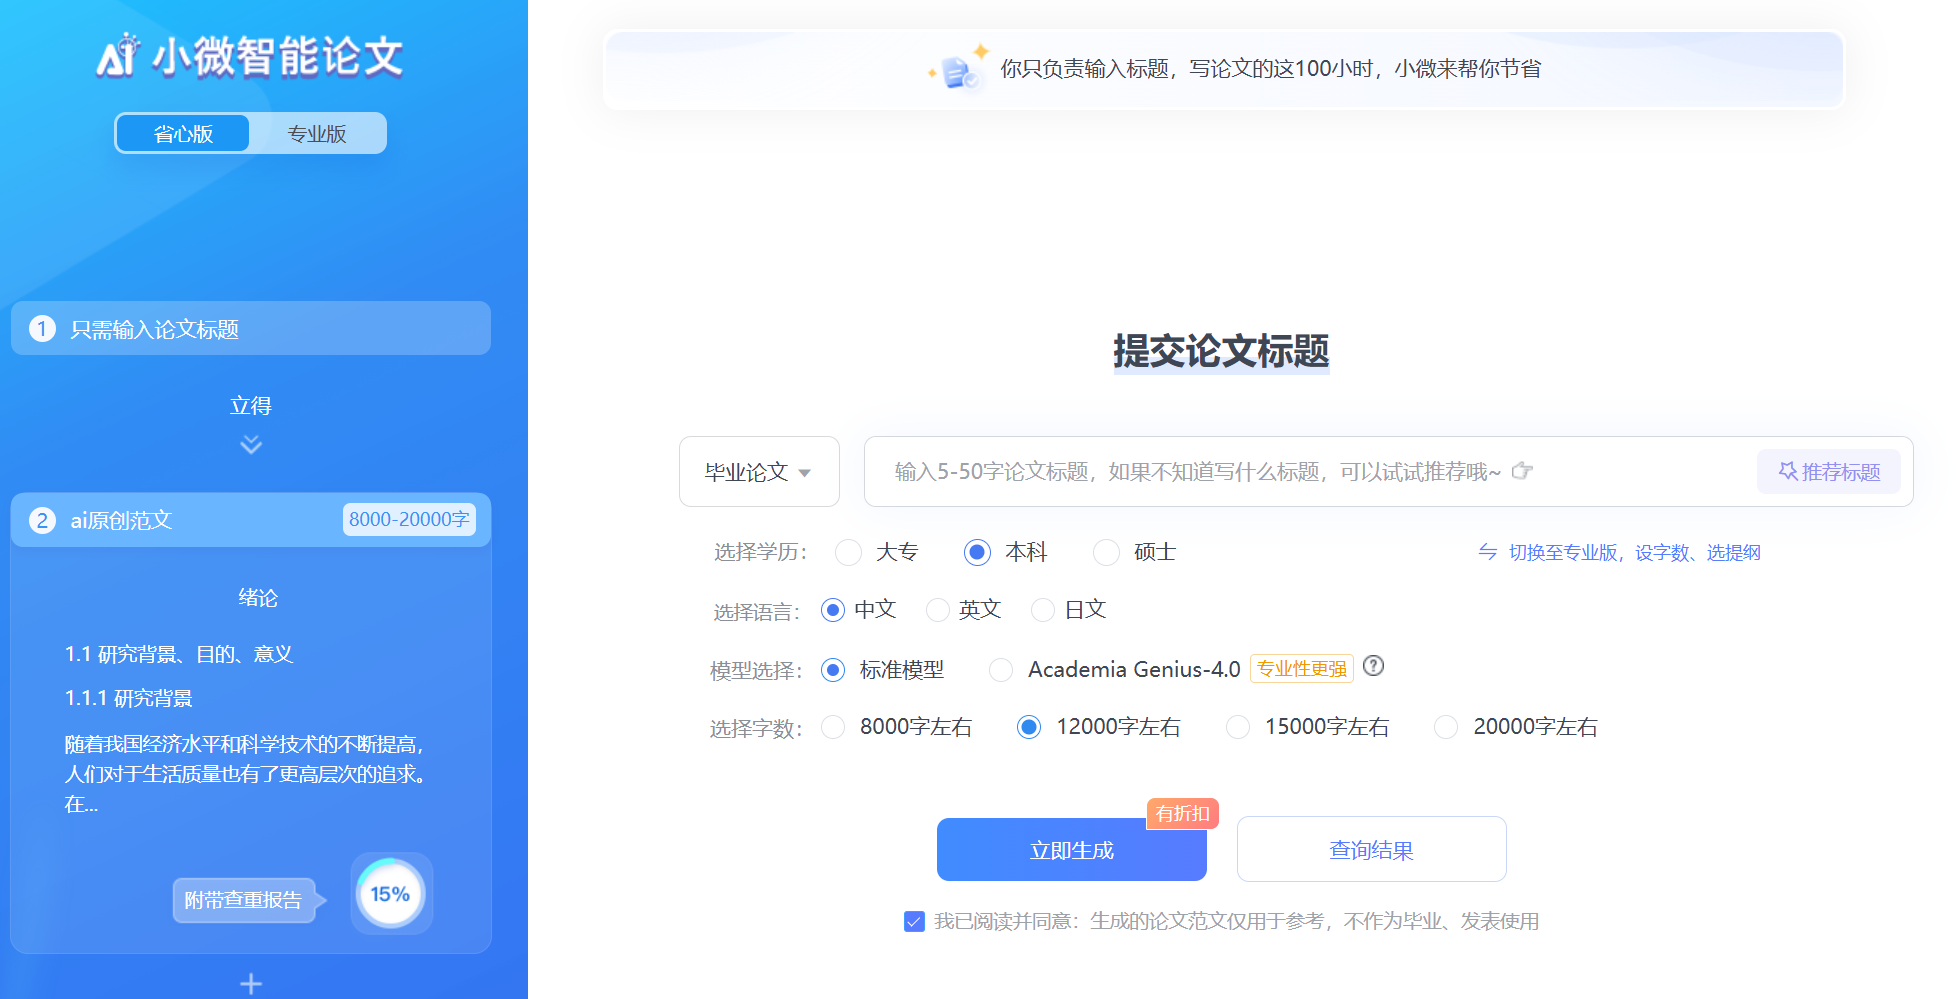The height and width of the screenshot is (999, 1959).
Task: Click the magic wand icon on 推荐标题
Action: pos(1789,471)
